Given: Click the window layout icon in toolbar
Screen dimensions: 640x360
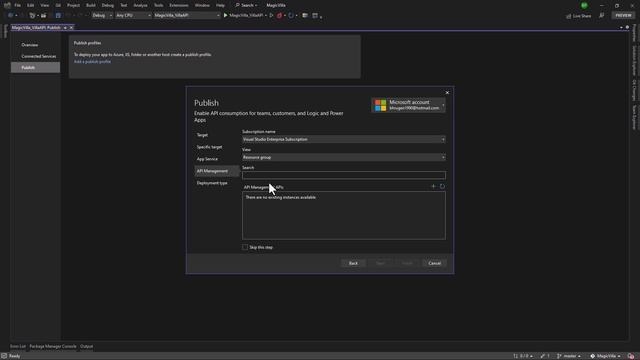Looking at the screenshot, I should [315, 16].
